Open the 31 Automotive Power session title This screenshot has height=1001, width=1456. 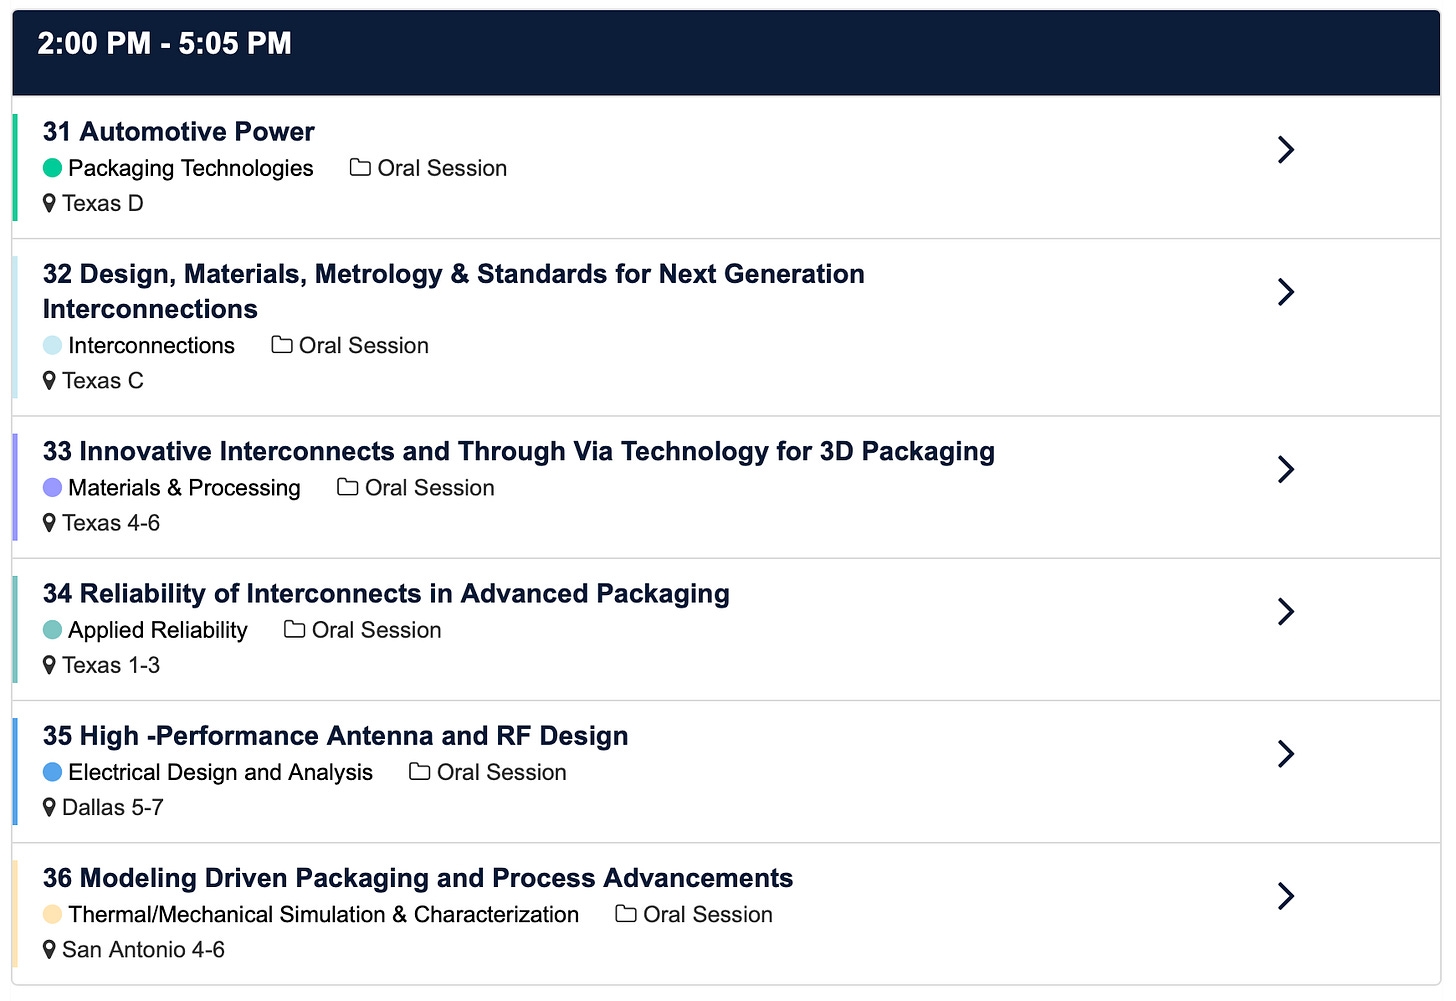178,132
